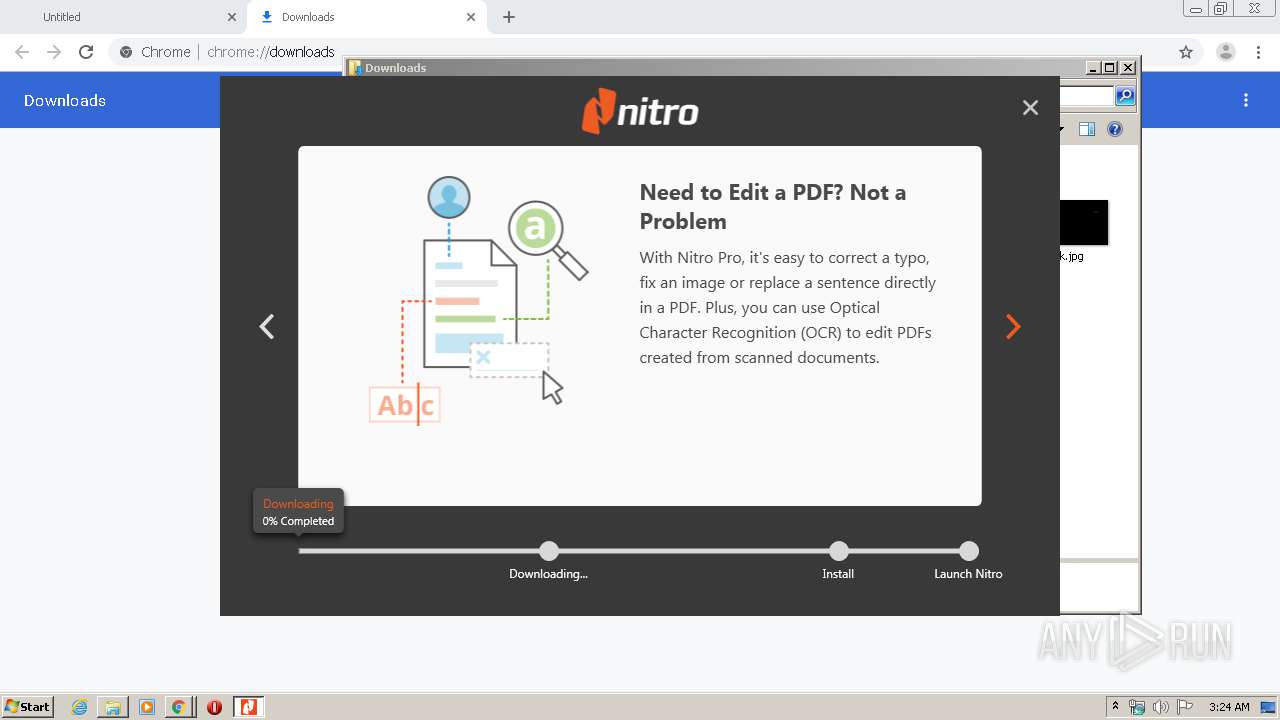Click the Install step marker
The height and width of the screenshot is (720, 1280).
(838, 551)
